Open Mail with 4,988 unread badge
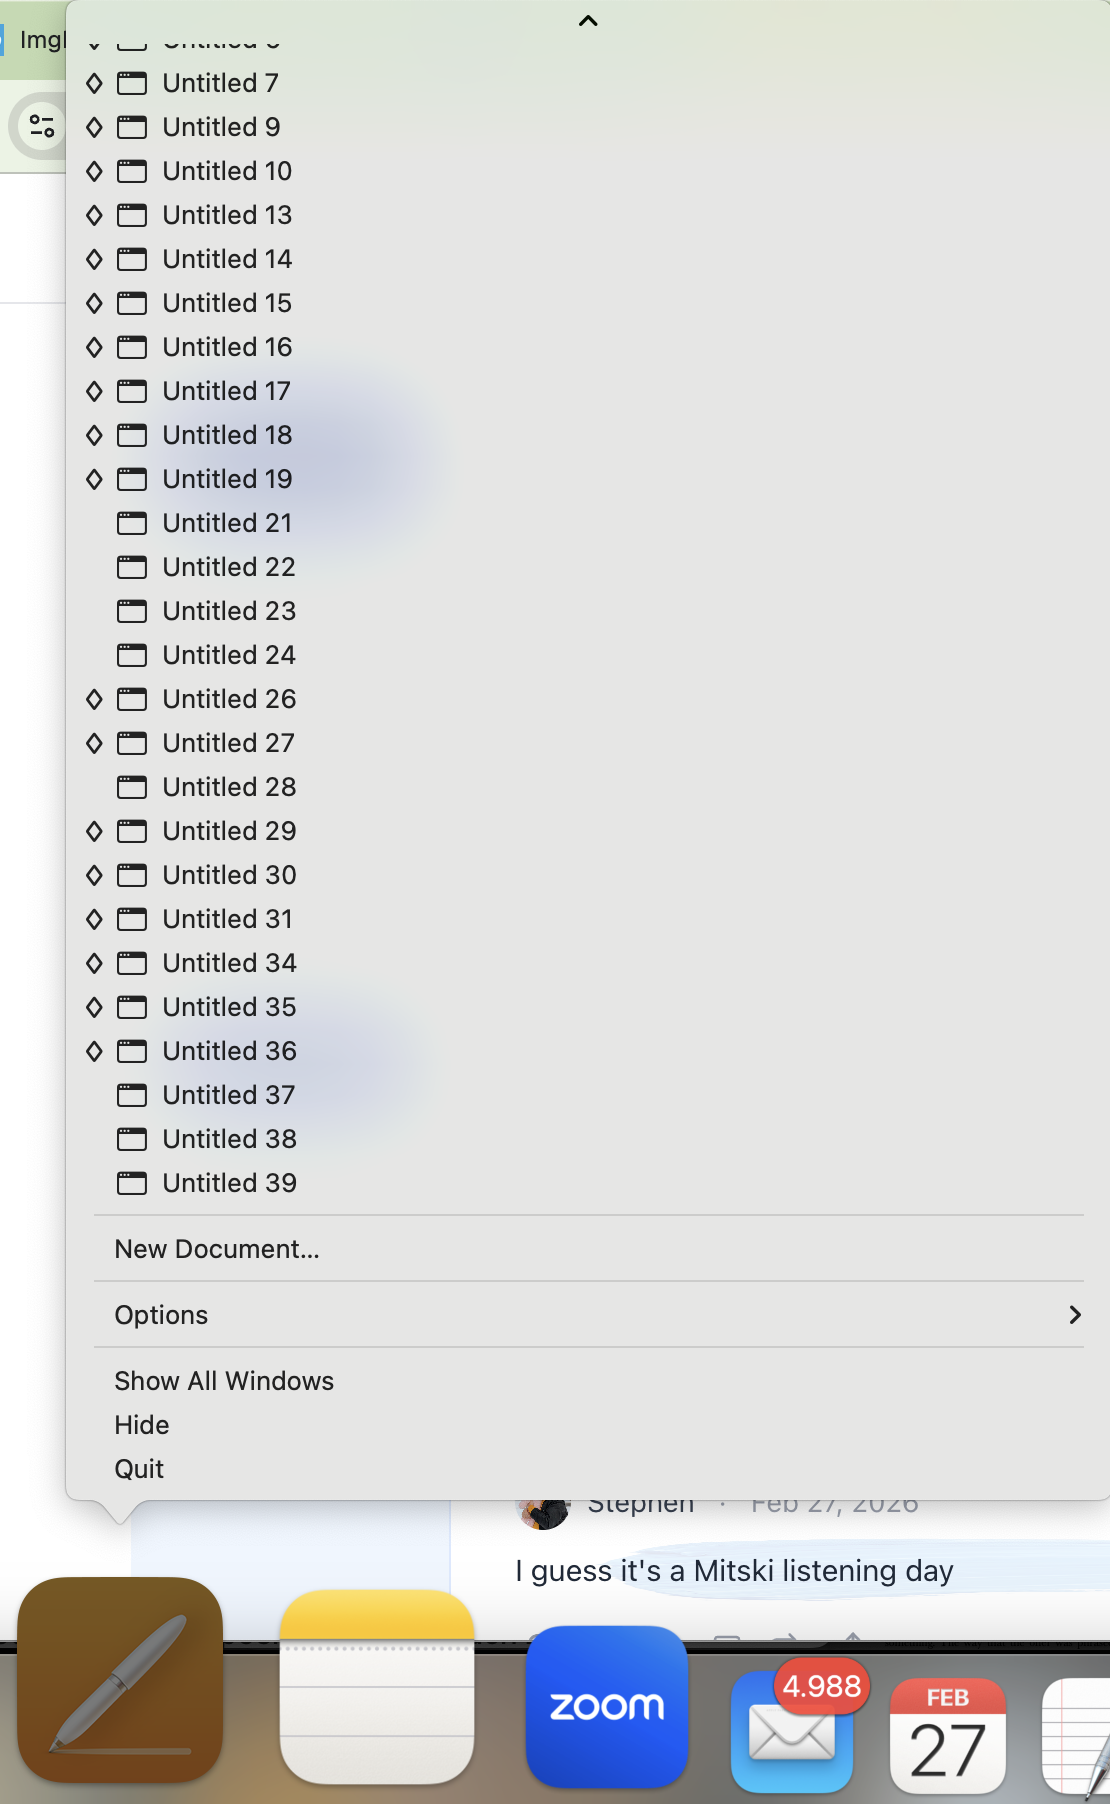The width and height of the screenshot is (1110, 1804). 791,1732
